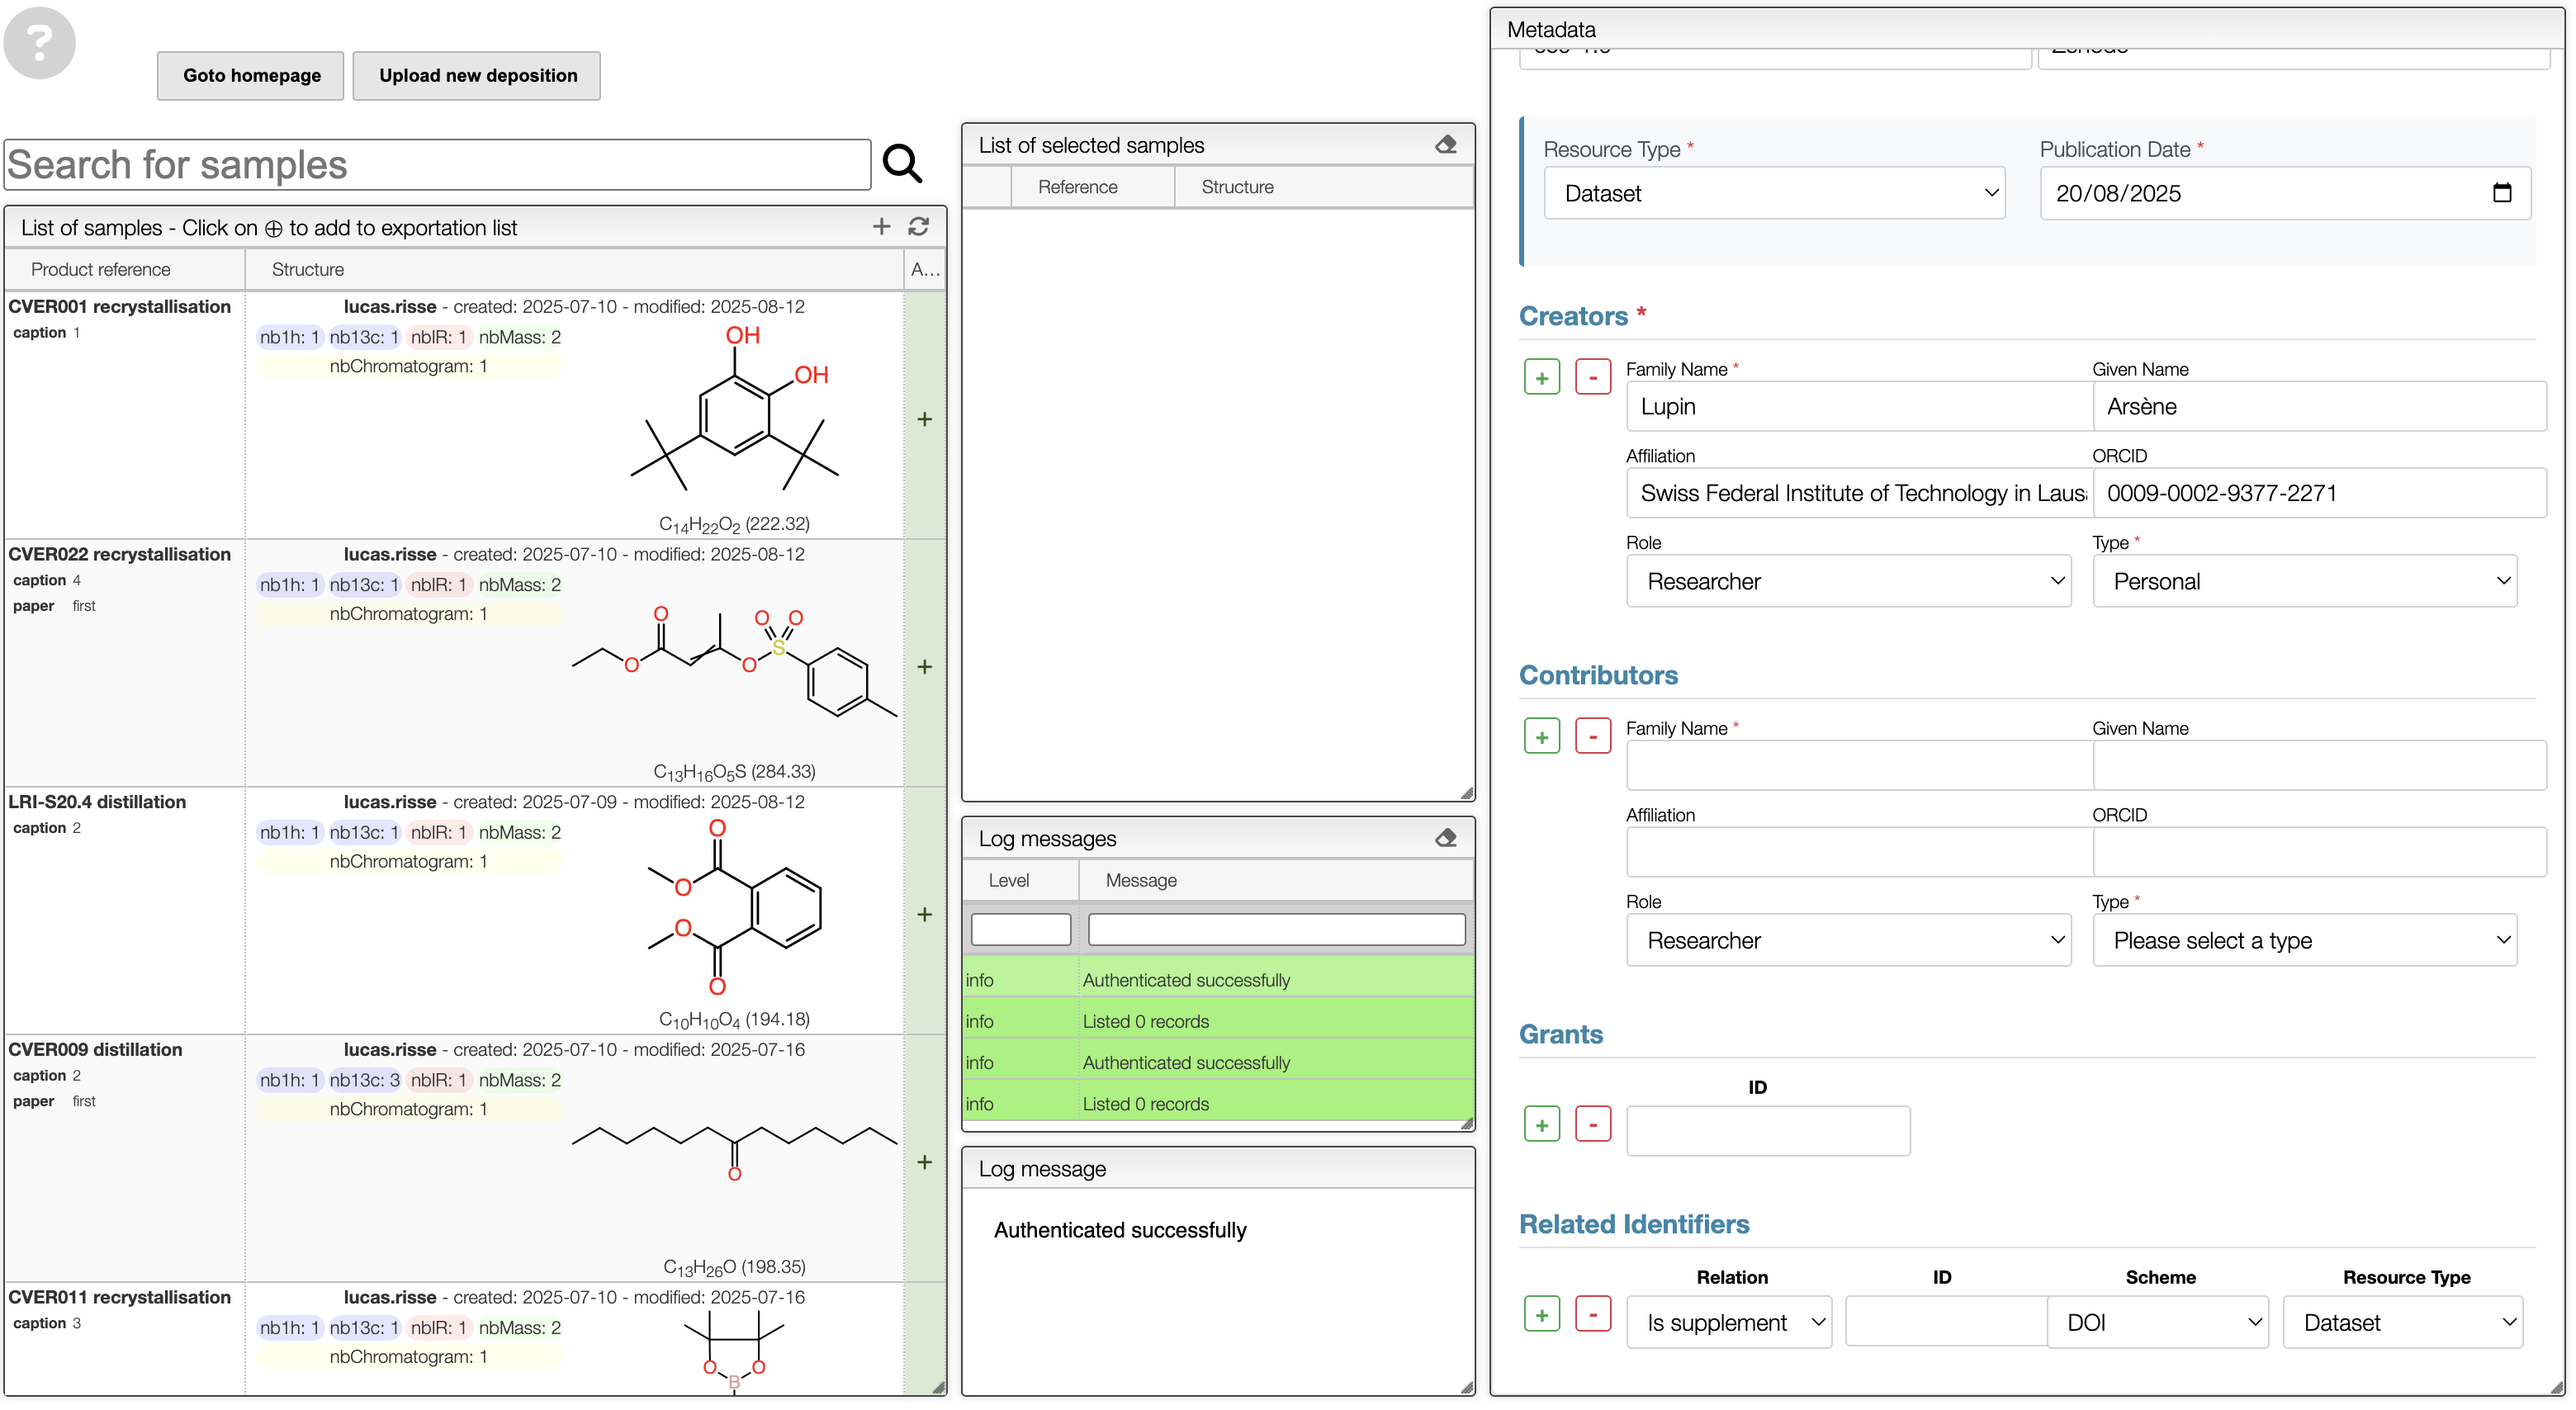This screenshot has width=2576, height=1410.
Task: Add another creator with the green plus
Action: (1542, 378)
